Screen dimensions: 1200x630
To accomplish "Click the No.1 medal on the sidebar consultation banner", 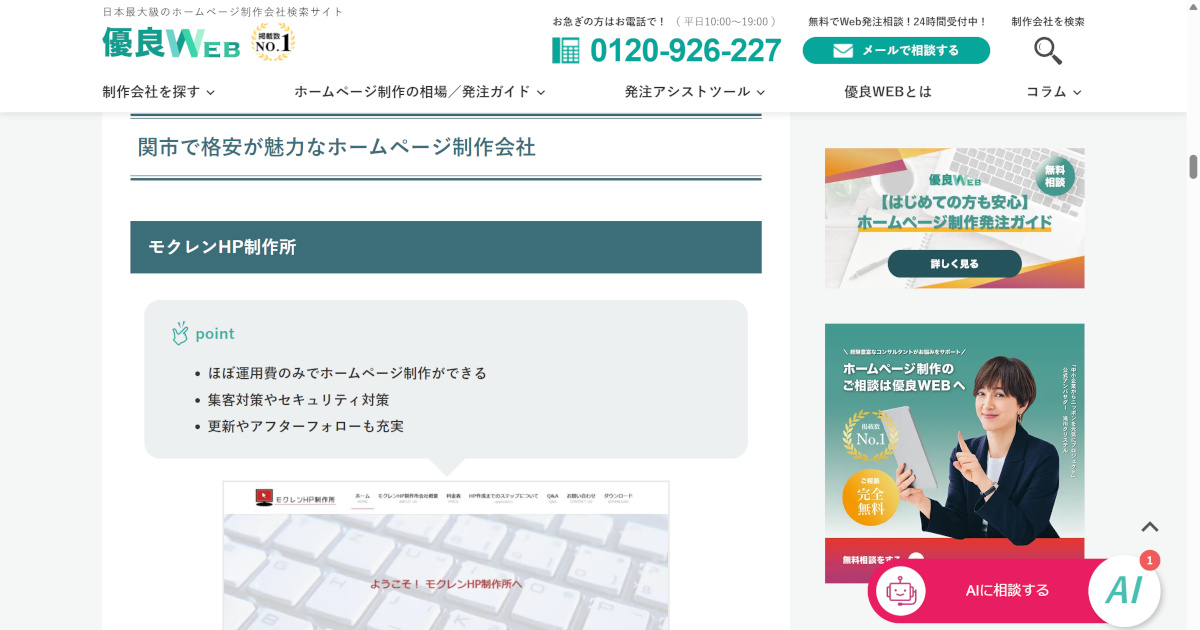I will click(867, 437).
